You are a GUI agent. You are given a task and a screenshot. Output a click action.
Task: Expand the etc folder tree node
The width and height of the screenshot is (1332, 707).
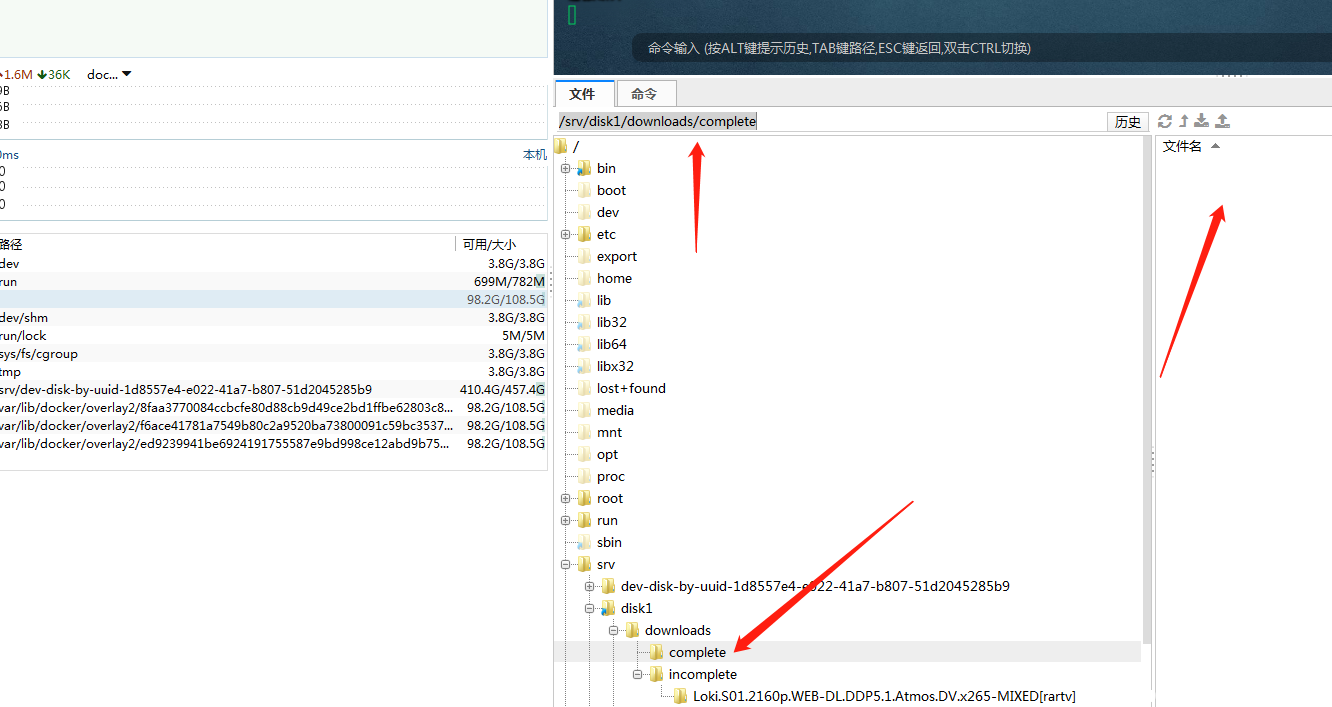[x=566, y=234]
